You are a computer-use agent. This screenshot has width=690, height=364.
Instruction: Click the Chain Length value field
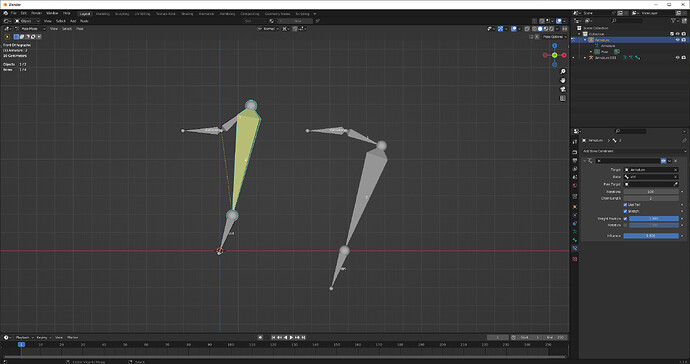pos(651,199)
